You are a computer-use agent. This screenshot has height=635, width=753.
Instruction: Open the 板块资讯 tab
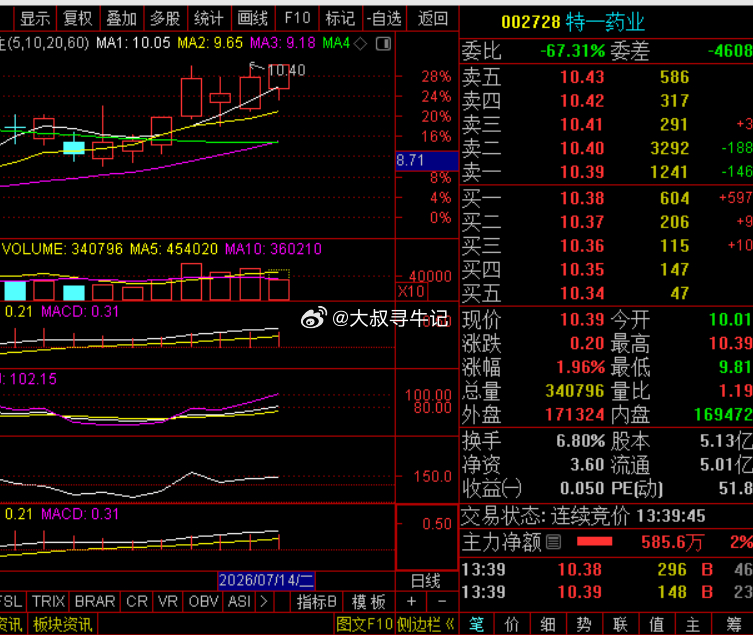(x=62, y=624)
